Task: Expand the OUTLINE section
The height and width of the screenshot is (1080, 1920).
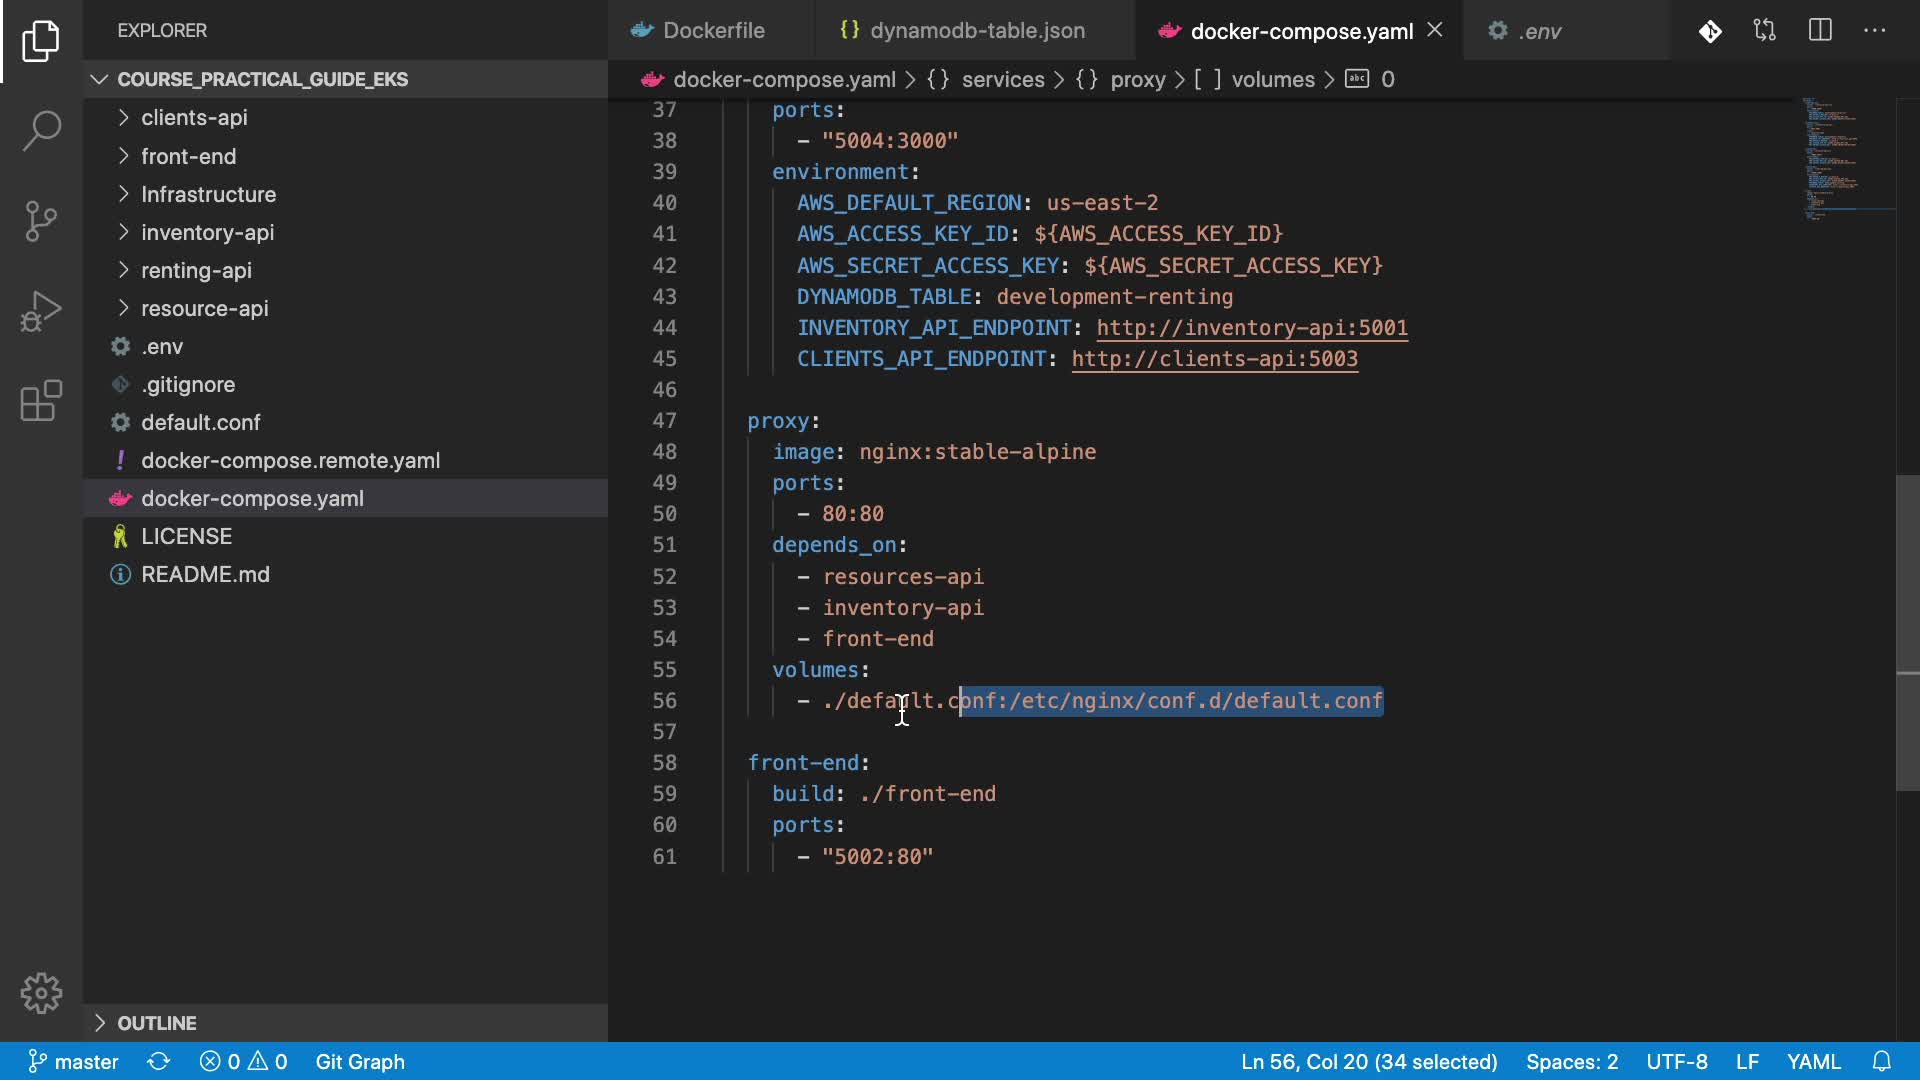Action: click(x=157, y=1023)
